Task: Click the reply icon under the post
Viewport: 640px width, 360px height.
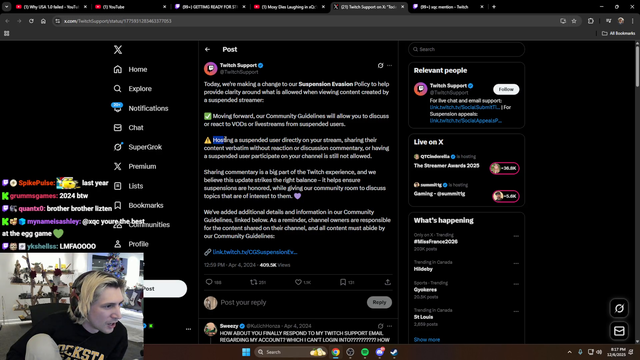Action: (x=209, y=282)
